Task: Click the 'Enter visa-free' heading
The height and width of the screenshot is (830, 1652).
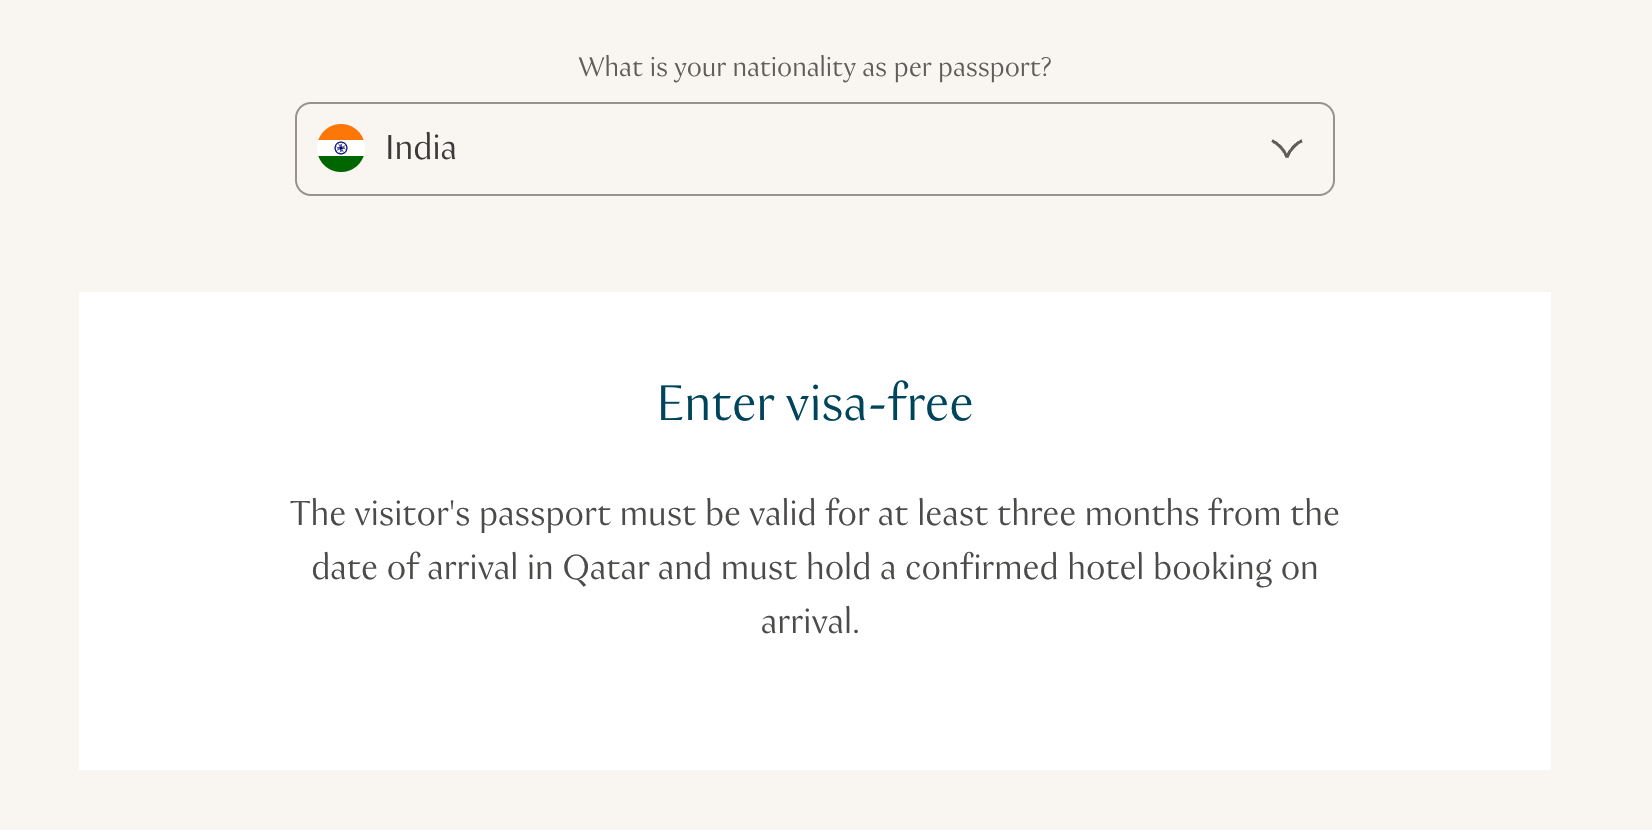Action: [x=813, y=404]
